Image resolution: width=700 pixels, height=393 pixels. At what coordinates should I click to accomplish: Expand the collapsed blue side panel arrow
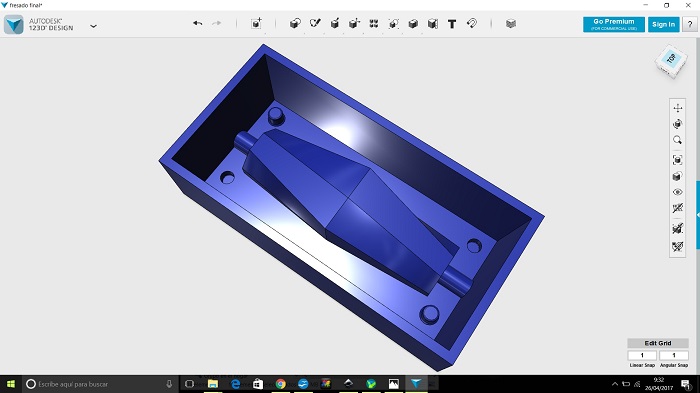[x=698, y=215]
